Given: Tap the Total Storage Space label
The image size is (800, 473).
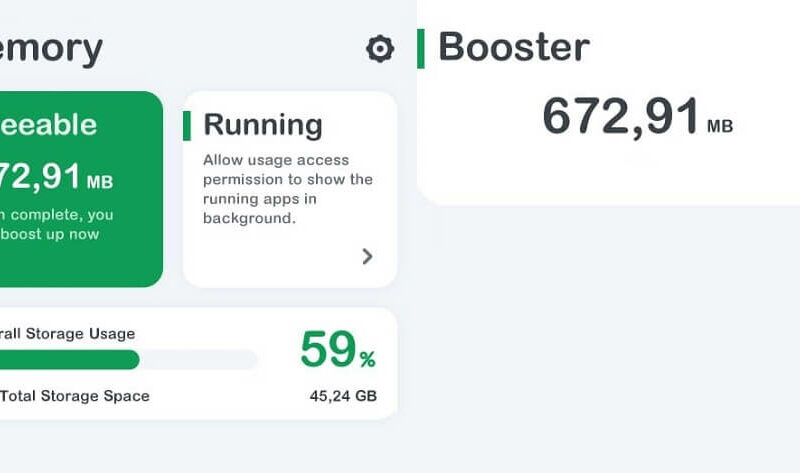Looking at the screenshot, I should (x=74, y=396).
